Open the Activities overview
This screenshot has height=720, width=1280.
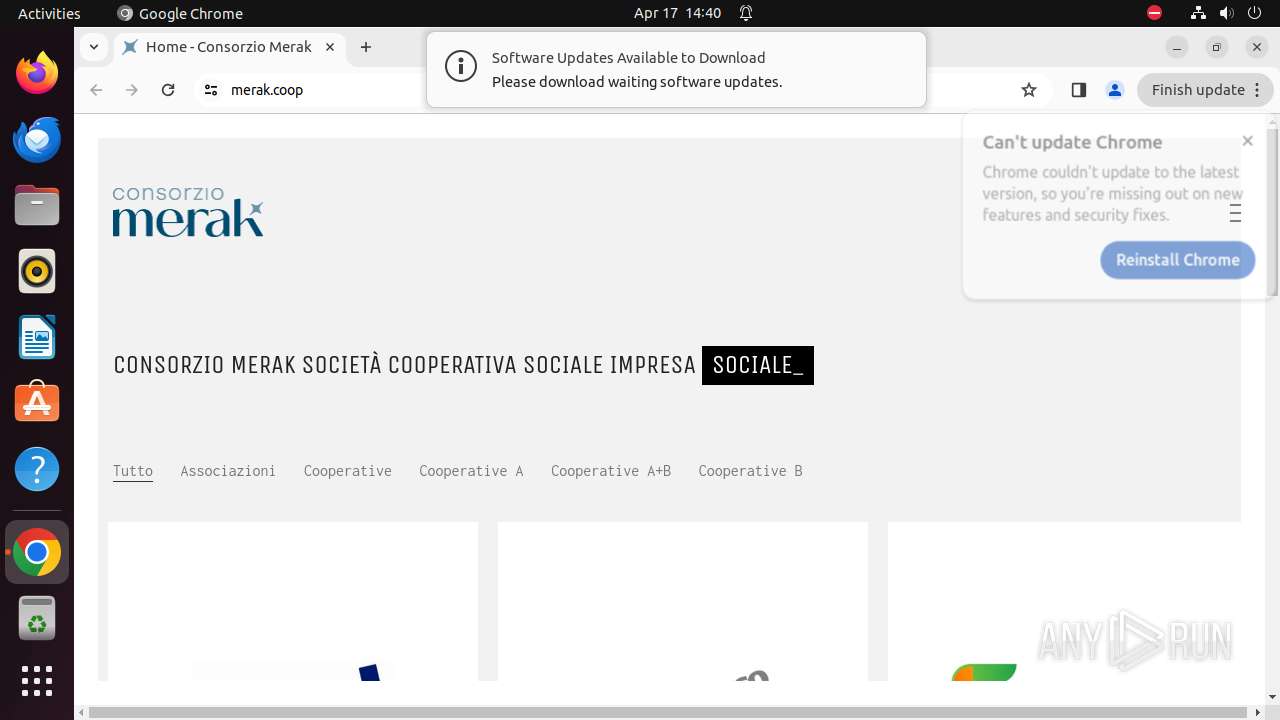[49, 13]
